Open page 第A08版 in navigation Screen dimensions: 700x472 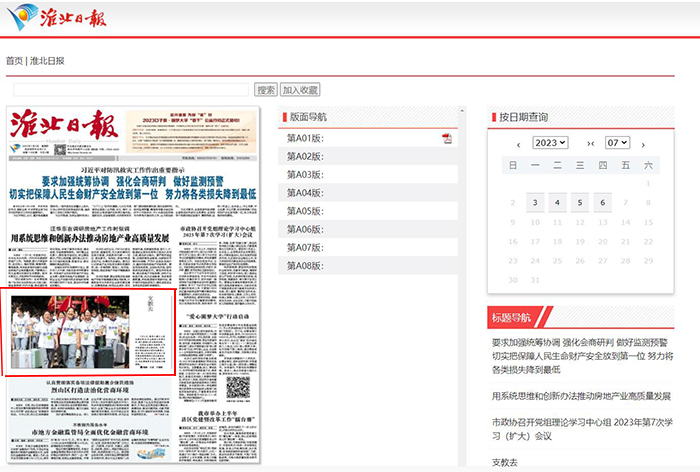click(x=304, y=265)
